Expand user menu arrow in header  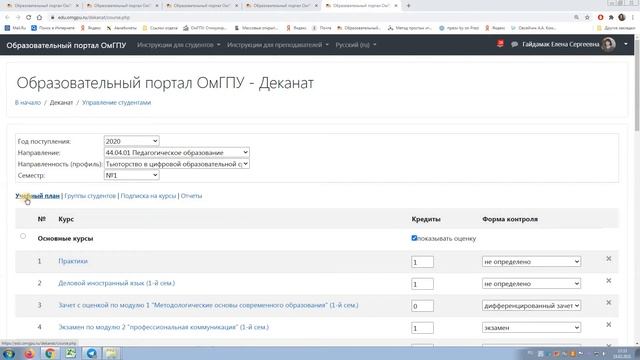[x=626, y=44]
